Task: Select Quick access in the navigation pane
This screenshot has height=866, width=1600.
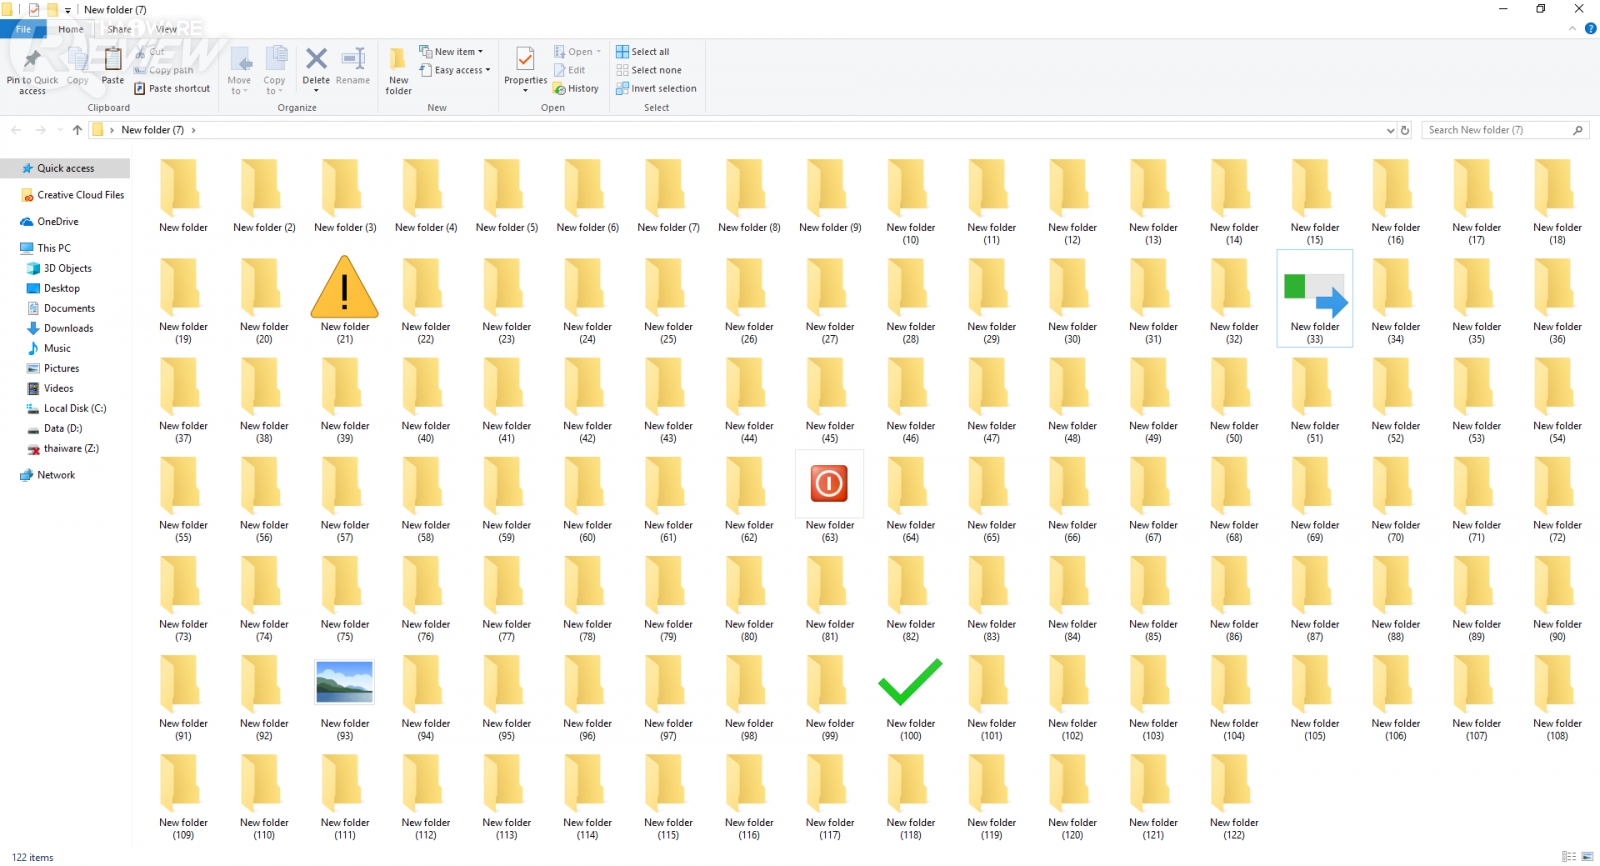Action: tap(65, 169)
